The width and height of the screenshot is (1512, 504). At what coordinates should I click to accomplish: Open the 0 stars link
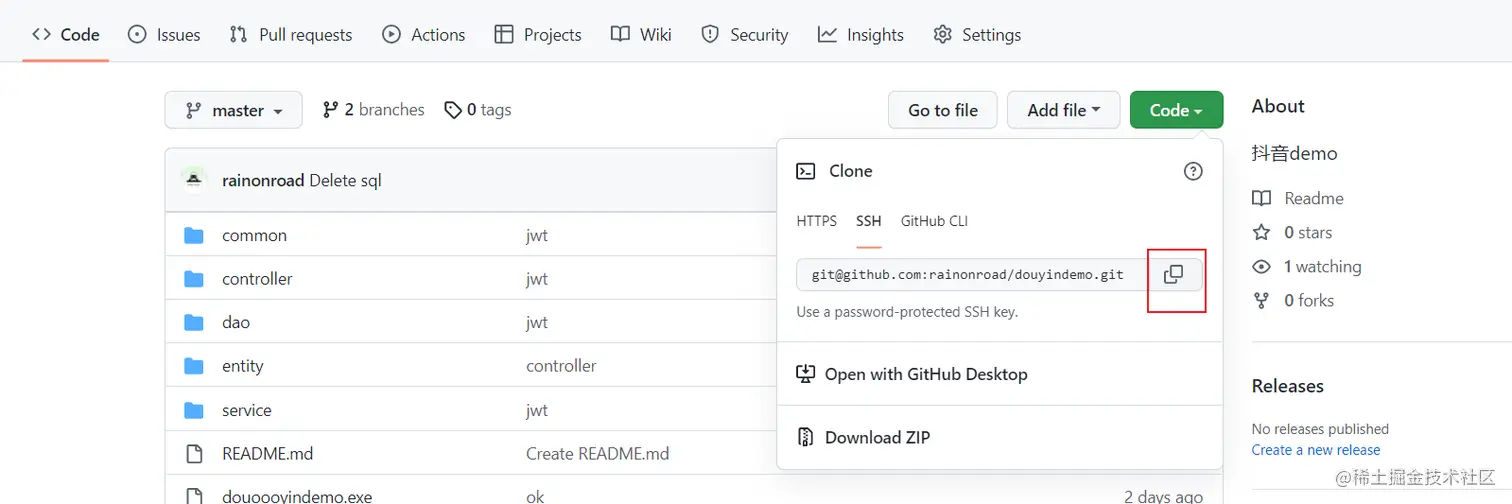point(1292,232)
